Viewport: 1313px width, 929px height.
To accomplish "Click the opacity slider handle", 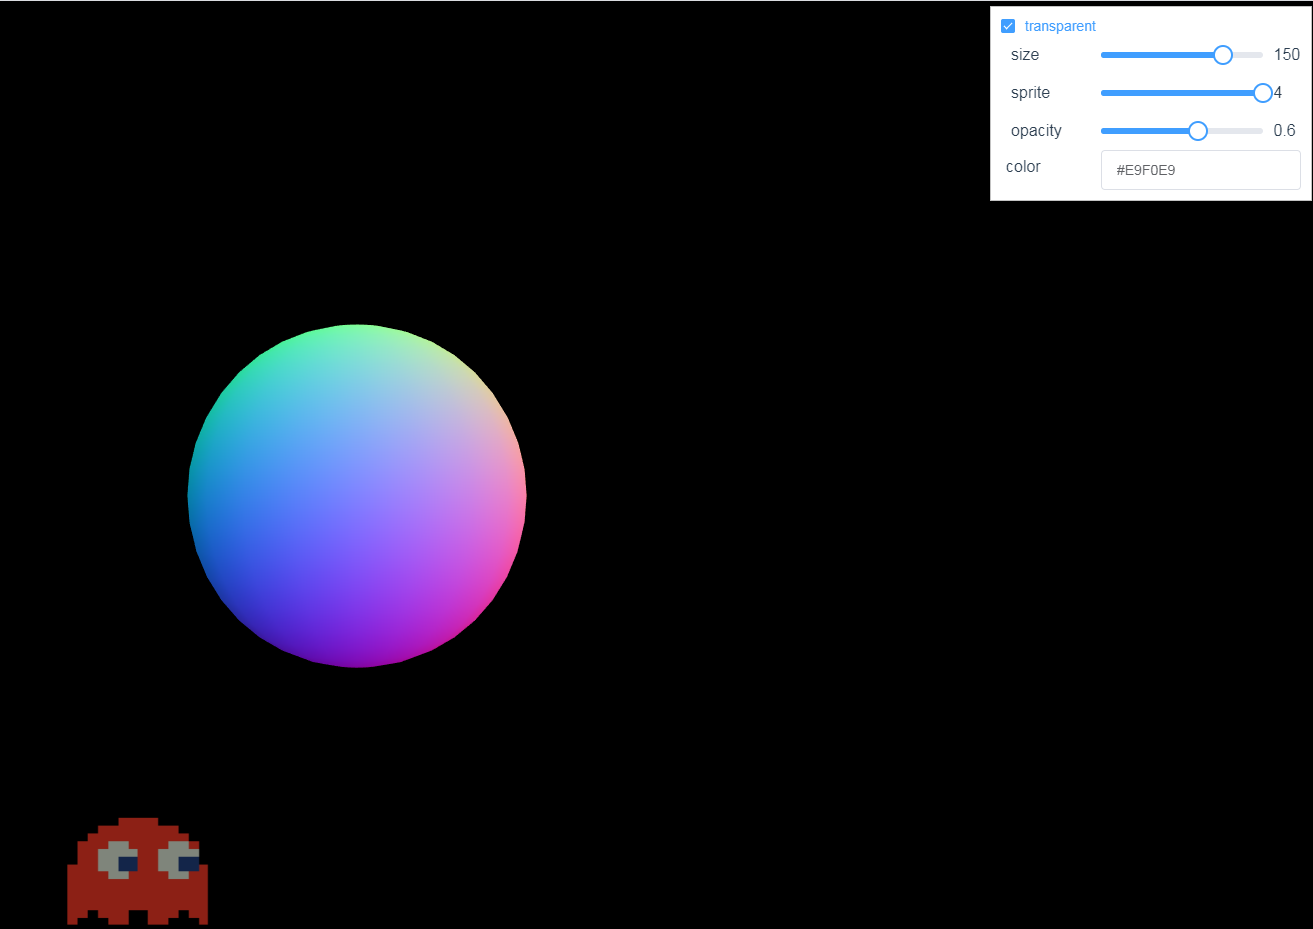I will [1197, 130].
